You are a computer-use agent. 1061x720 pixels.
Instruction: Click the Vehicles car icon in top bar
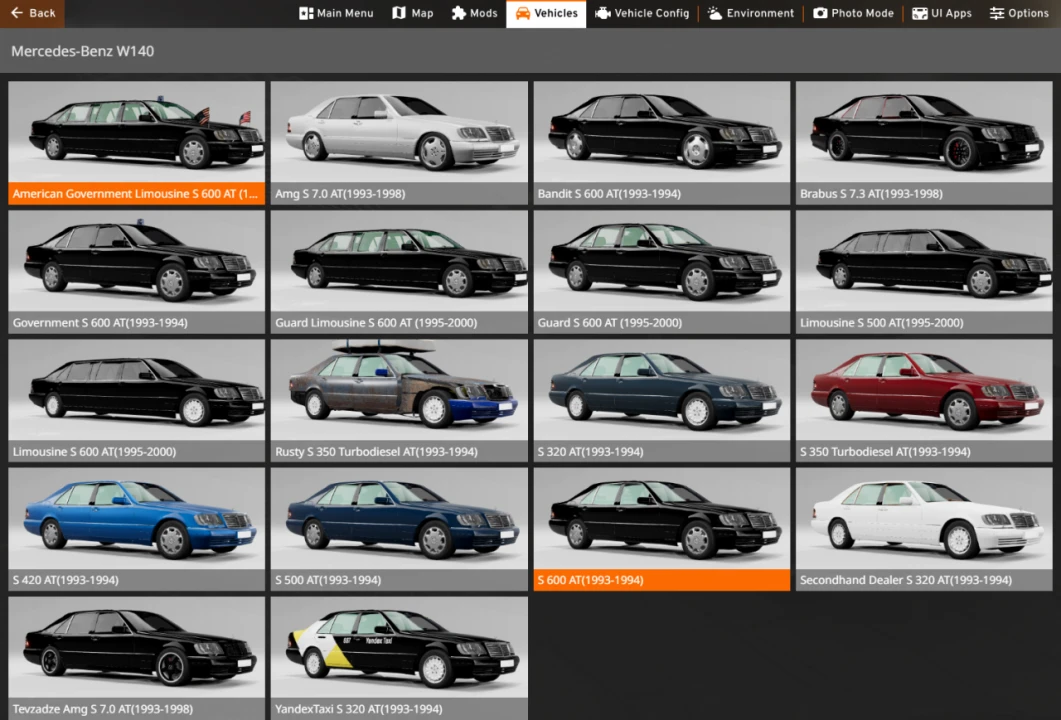(x=521, y=13)
